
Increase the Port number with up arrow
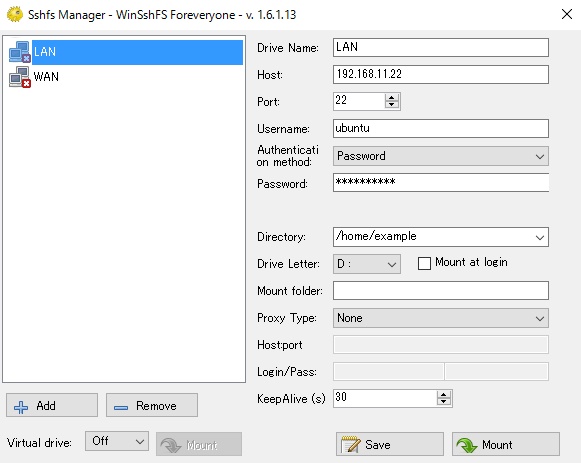click(x=392, y=97)
